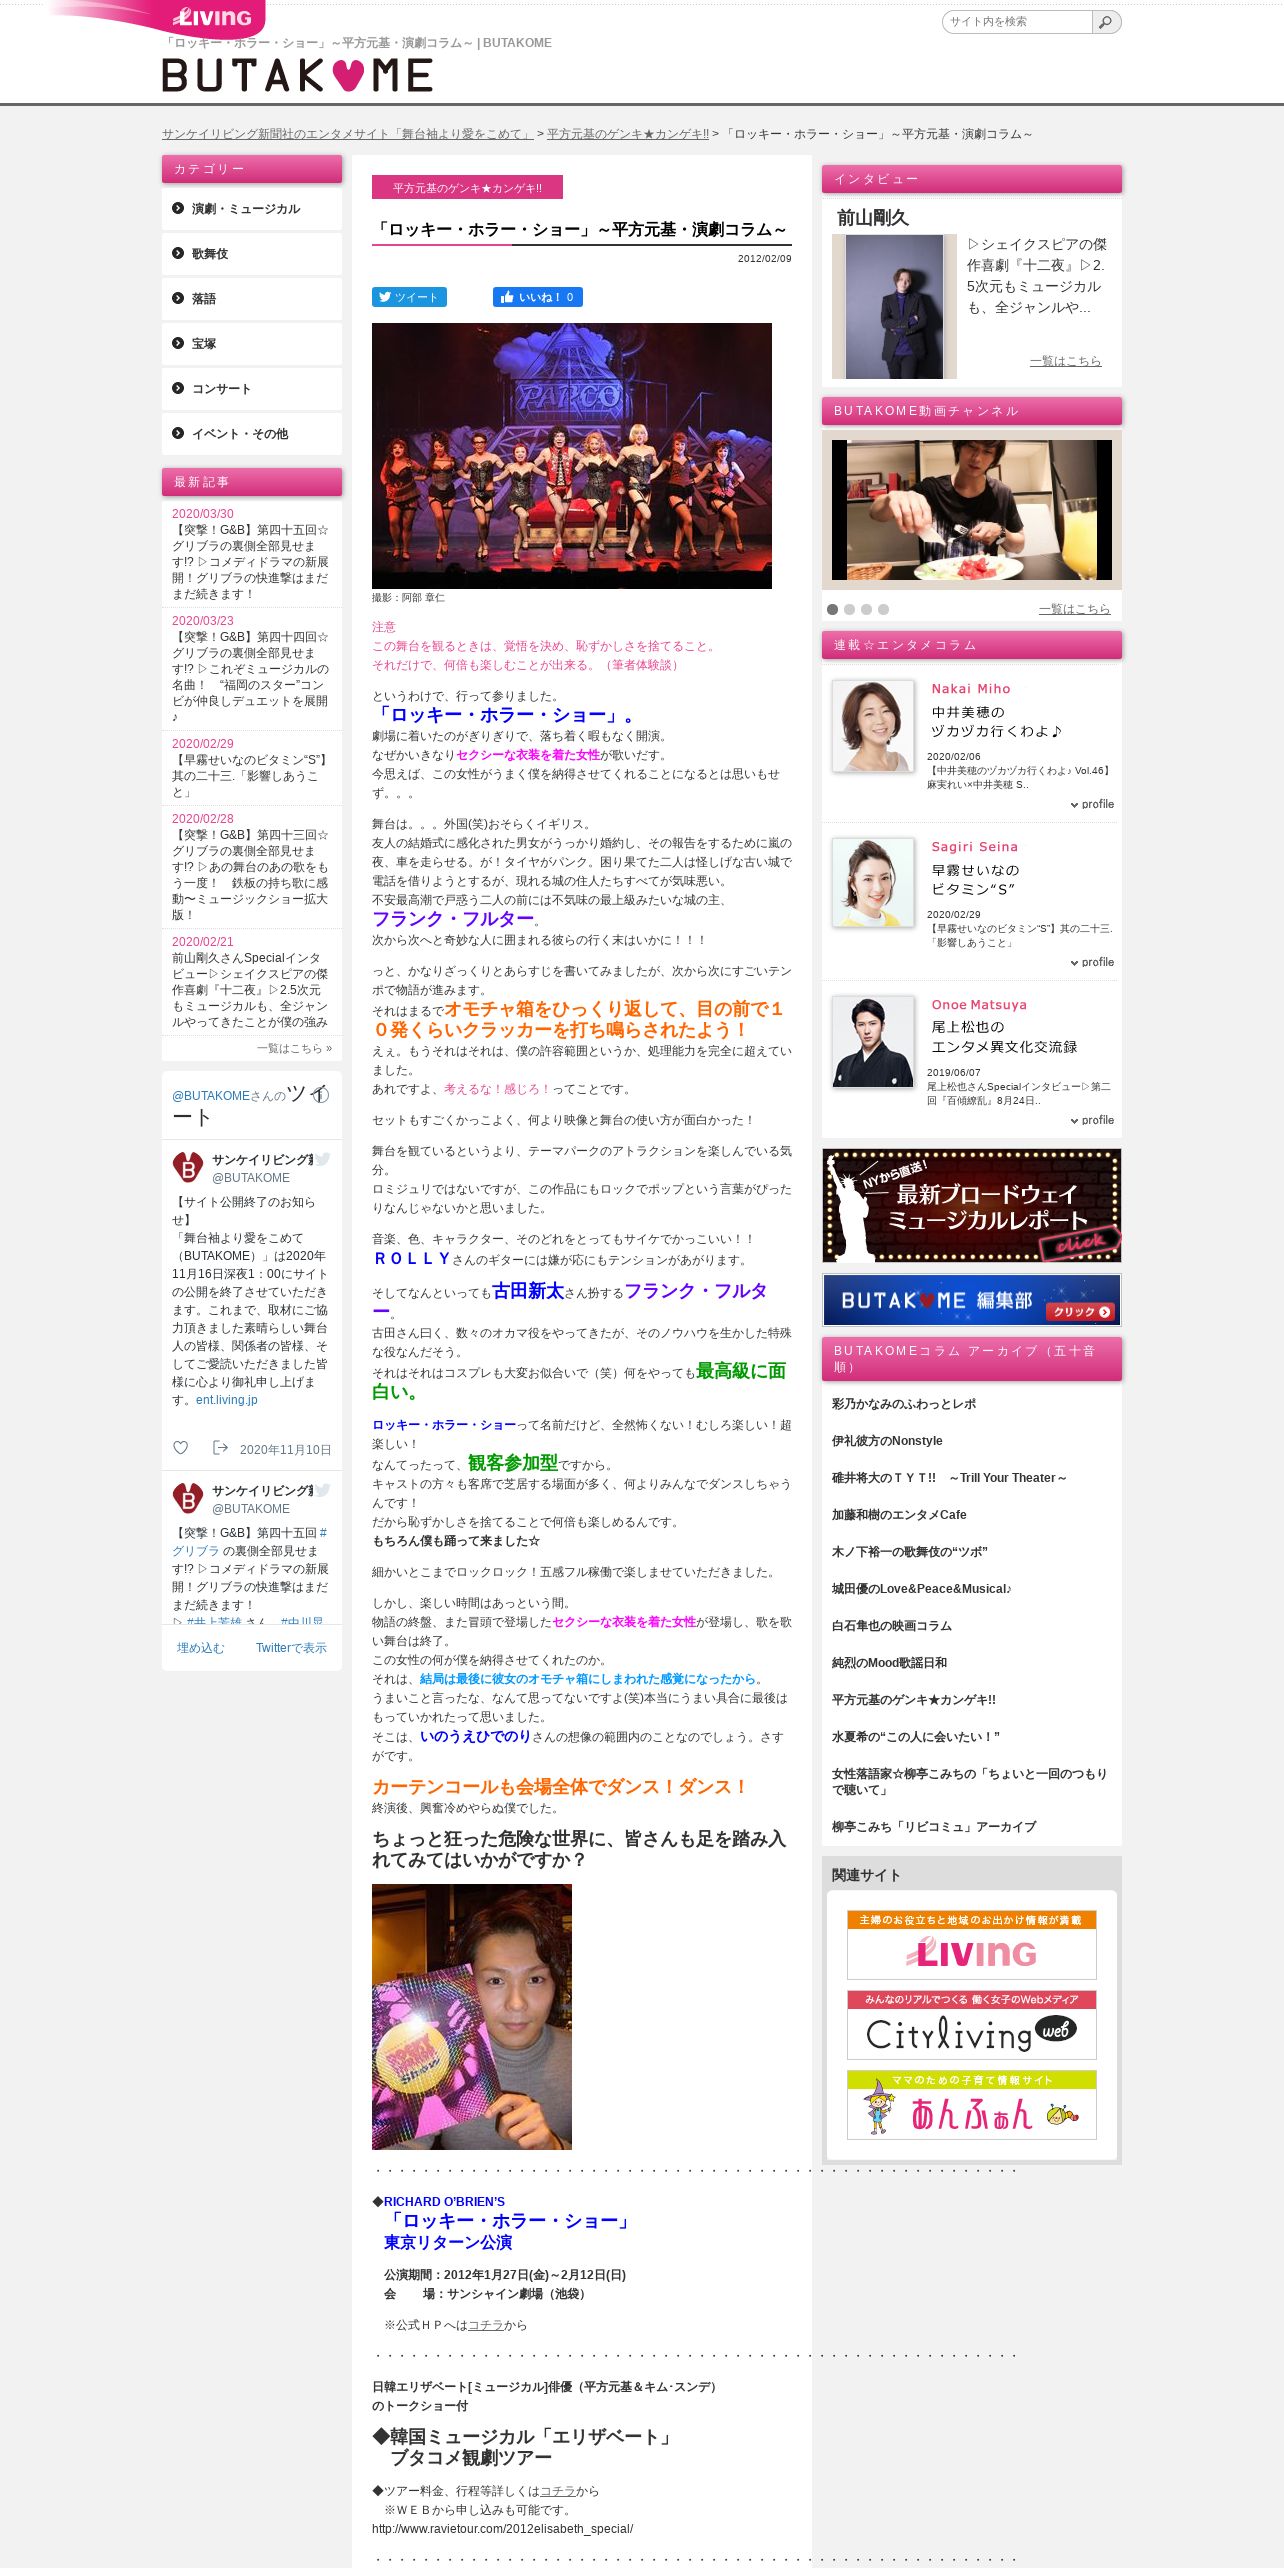This screenshot has height=2568, width=1284.
Task: Open Nakai Miho's portrait thumbnail
Action: (x=873, y=726)
